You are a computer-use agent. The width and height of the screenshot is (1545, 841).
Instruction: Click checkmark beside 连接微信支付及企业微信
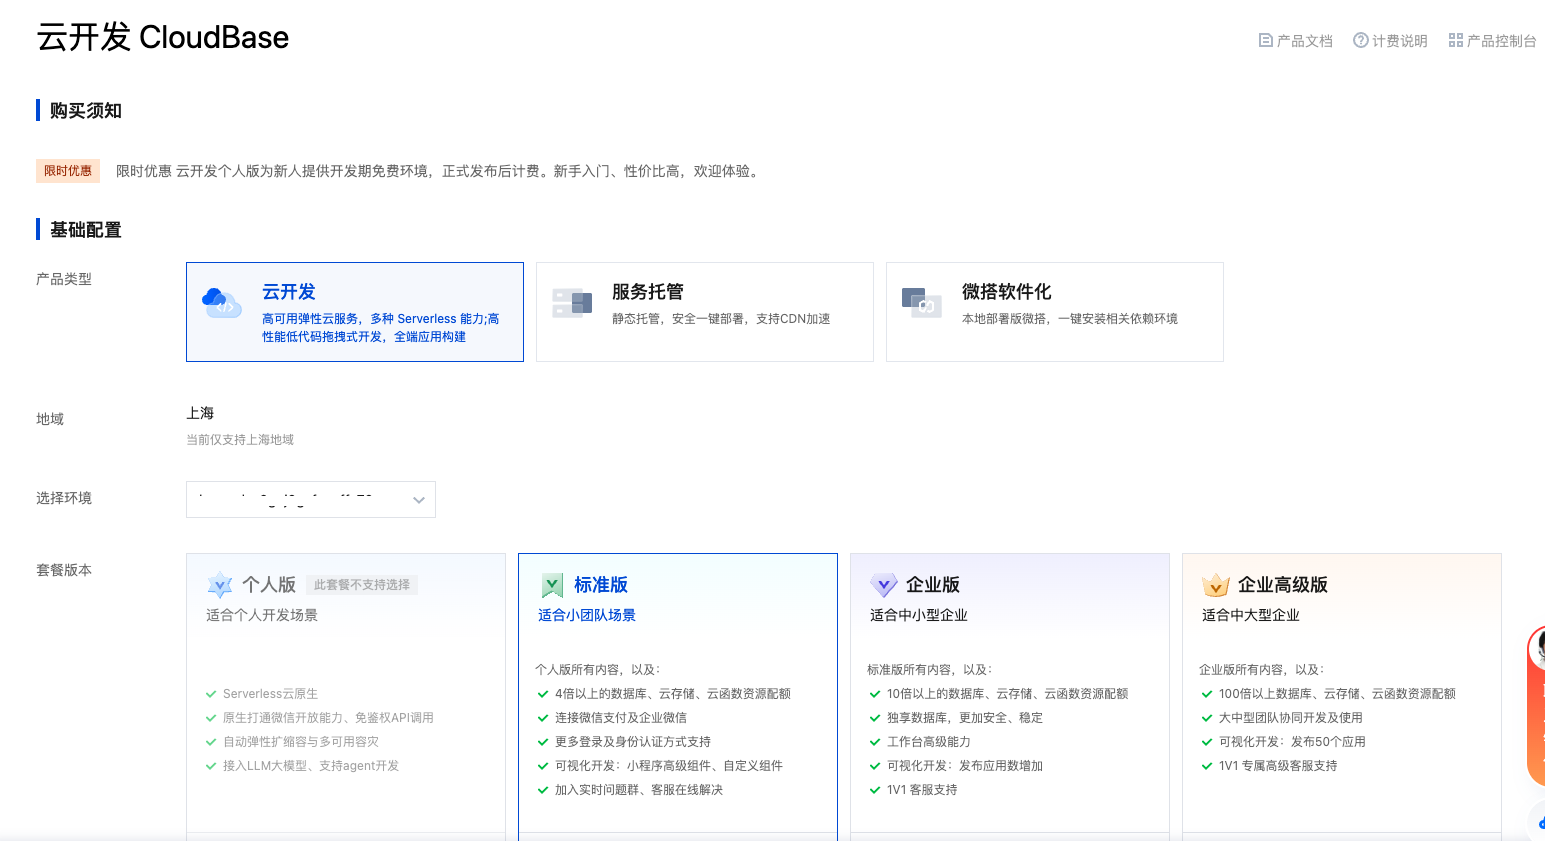coord(543,718)
